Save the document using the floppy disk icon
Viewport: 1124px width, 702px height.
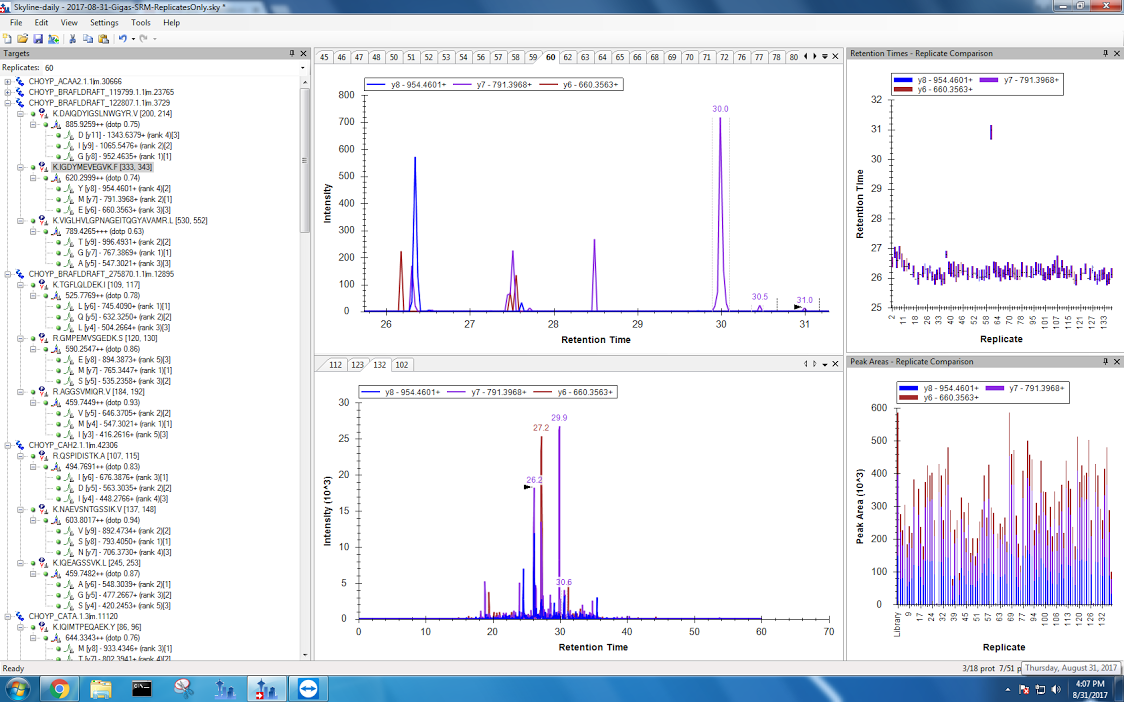tap(37, 39)
